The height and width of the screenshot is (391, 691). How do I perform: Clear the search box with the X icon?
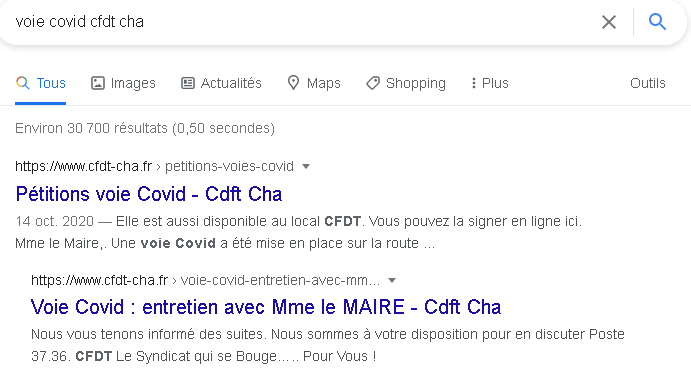click(609, 22)
